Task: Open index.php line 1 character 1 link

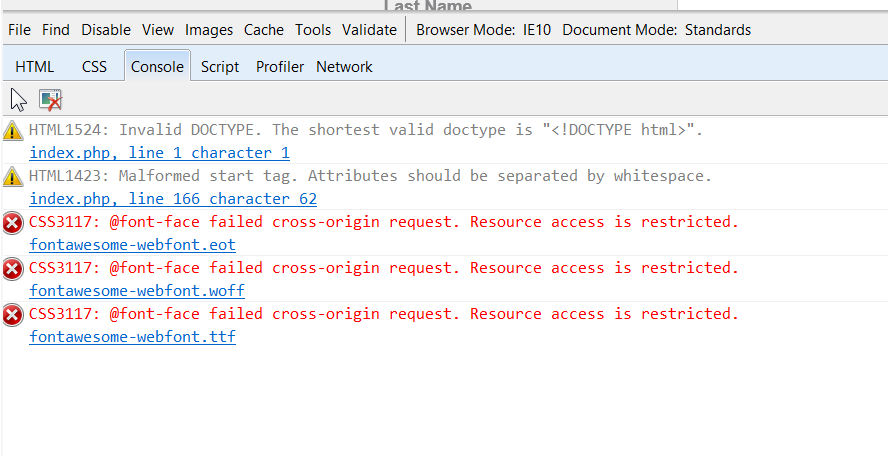Action: [159, 153]
